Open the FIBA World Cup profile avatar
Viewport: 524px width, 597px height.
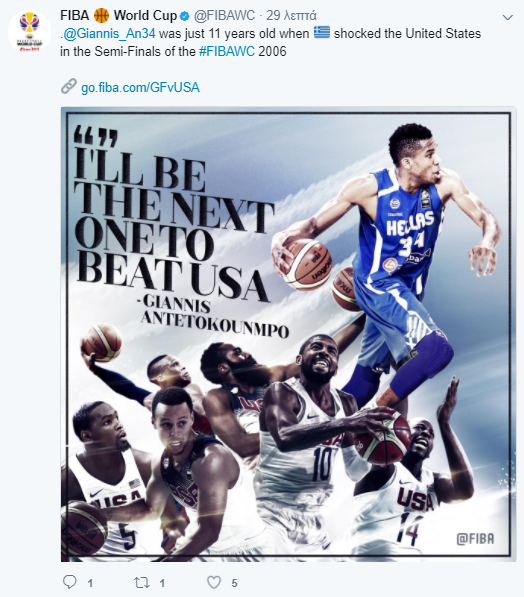pos(29,32)
